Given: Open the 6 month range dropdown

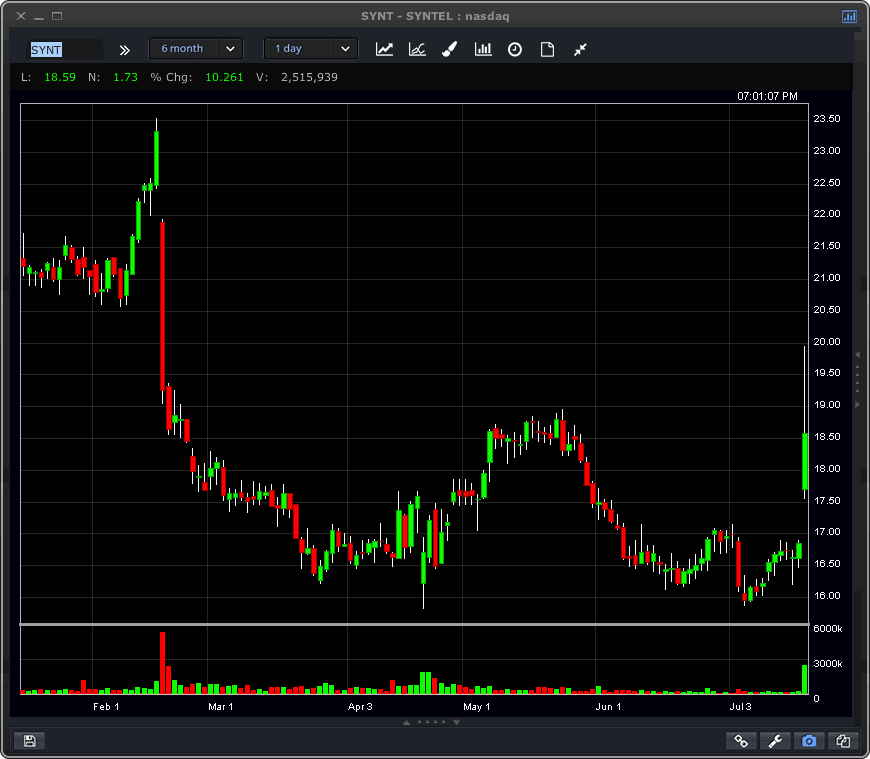Looking at the screenshot, I should click(x=196, y=49).
